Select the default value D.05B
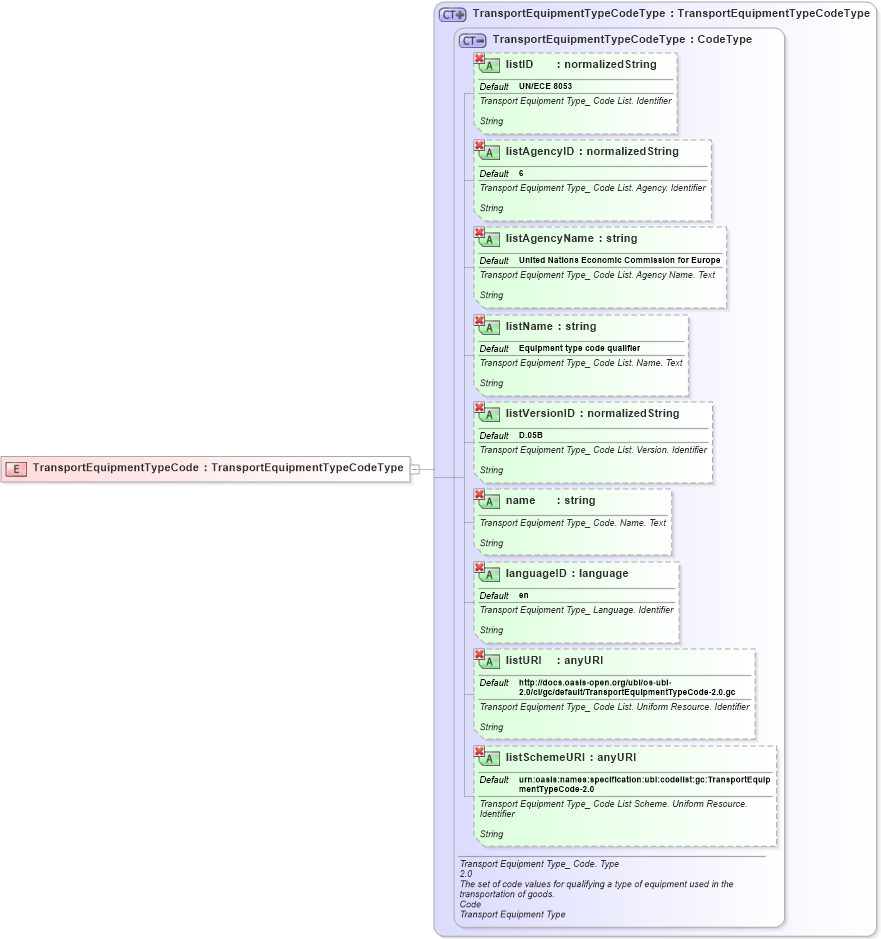This screenshot has width=881, height=939. coord(530,435)
